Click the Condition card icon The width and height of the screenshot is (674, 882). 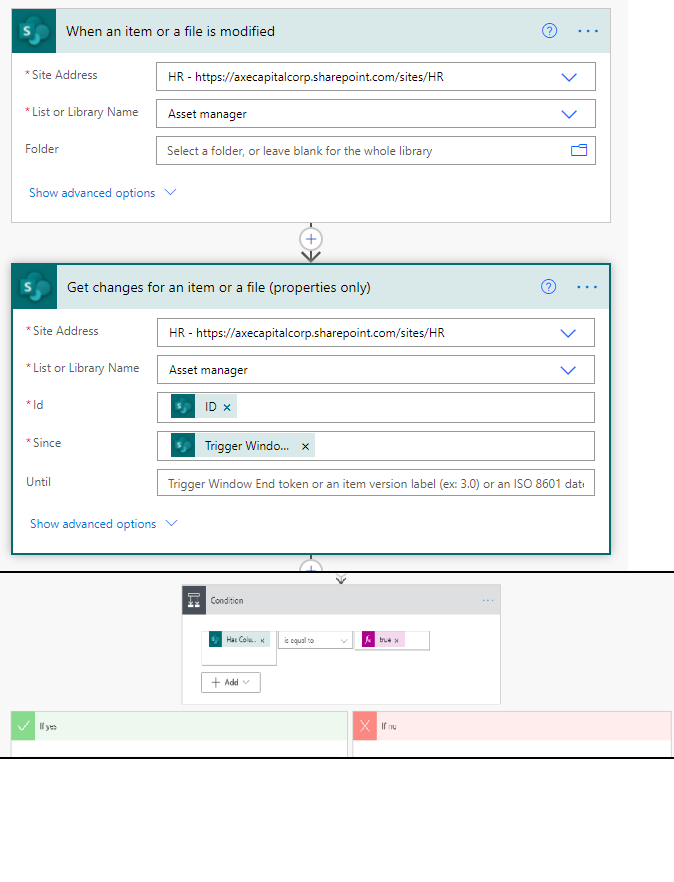coord(194,600)
